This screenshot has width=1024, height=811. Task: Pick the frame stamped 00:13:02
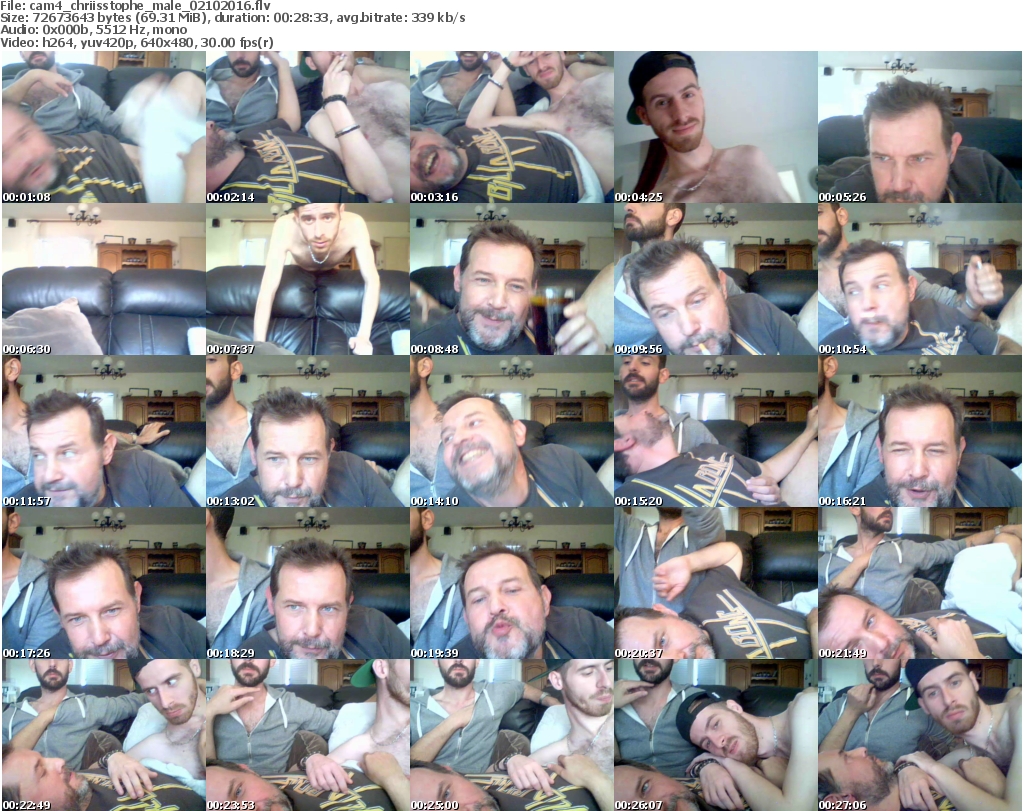pyautogui.click(x=308, y=431)
